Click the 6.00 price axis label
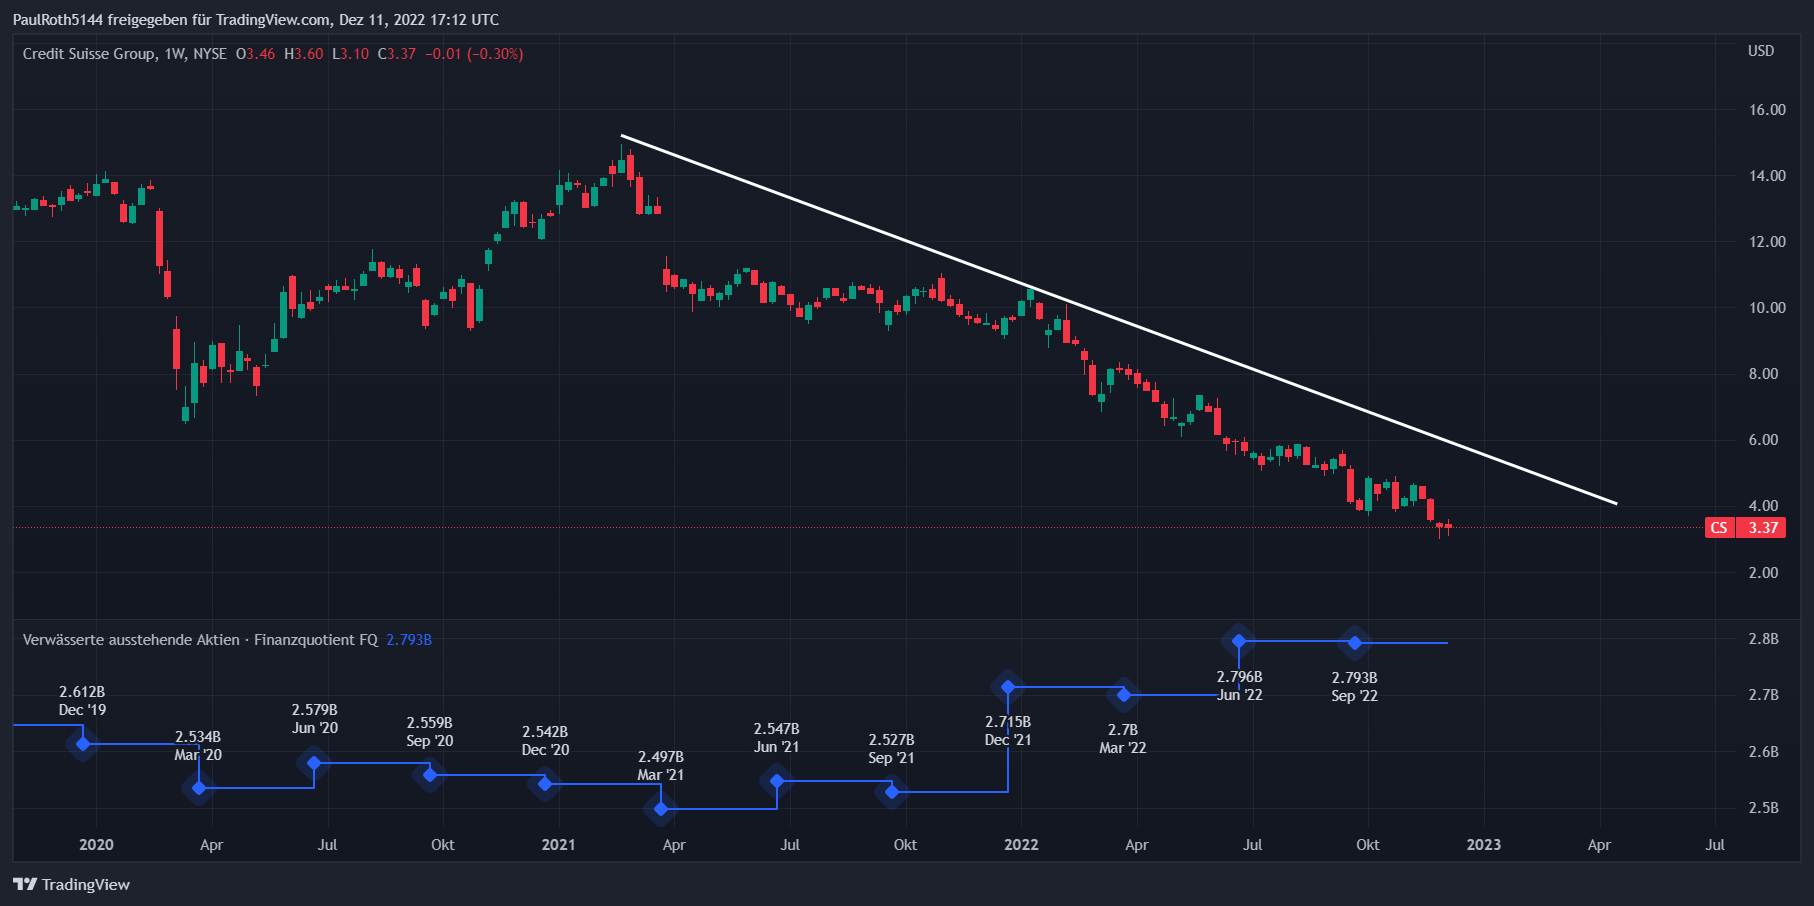 [x=1763, y=440]
